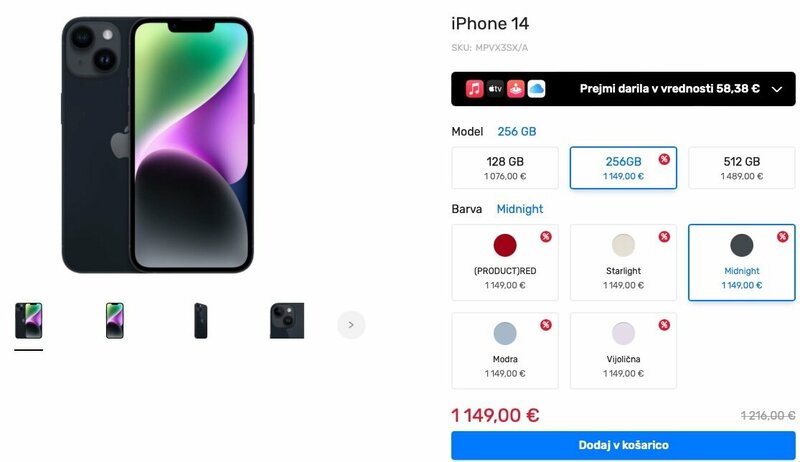This screenshot has width=800, height=462.
Task: Click the iCloud icon in gifts banner
Action: point(536,89)
